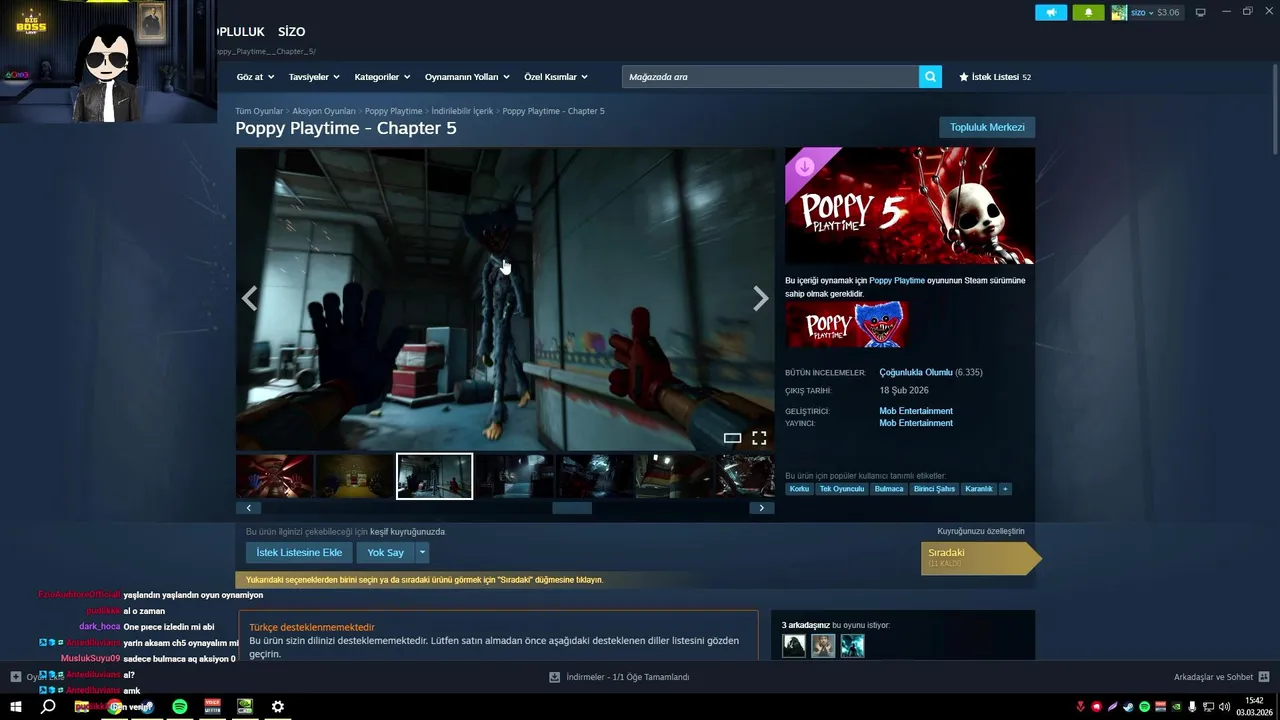The height and width of the screenshot is (720, 1280).
Task: Move the thumbnail strip scrollbar handle
Action: coord(572,508)
